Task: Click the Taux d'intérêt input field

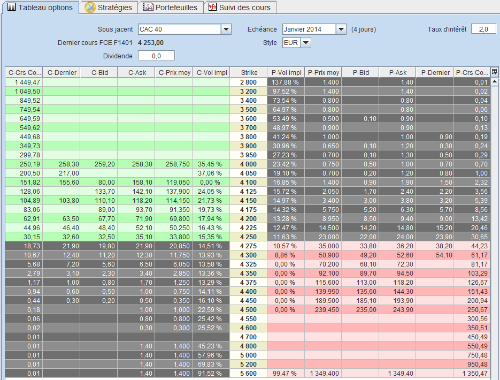Action: (483, 29)
